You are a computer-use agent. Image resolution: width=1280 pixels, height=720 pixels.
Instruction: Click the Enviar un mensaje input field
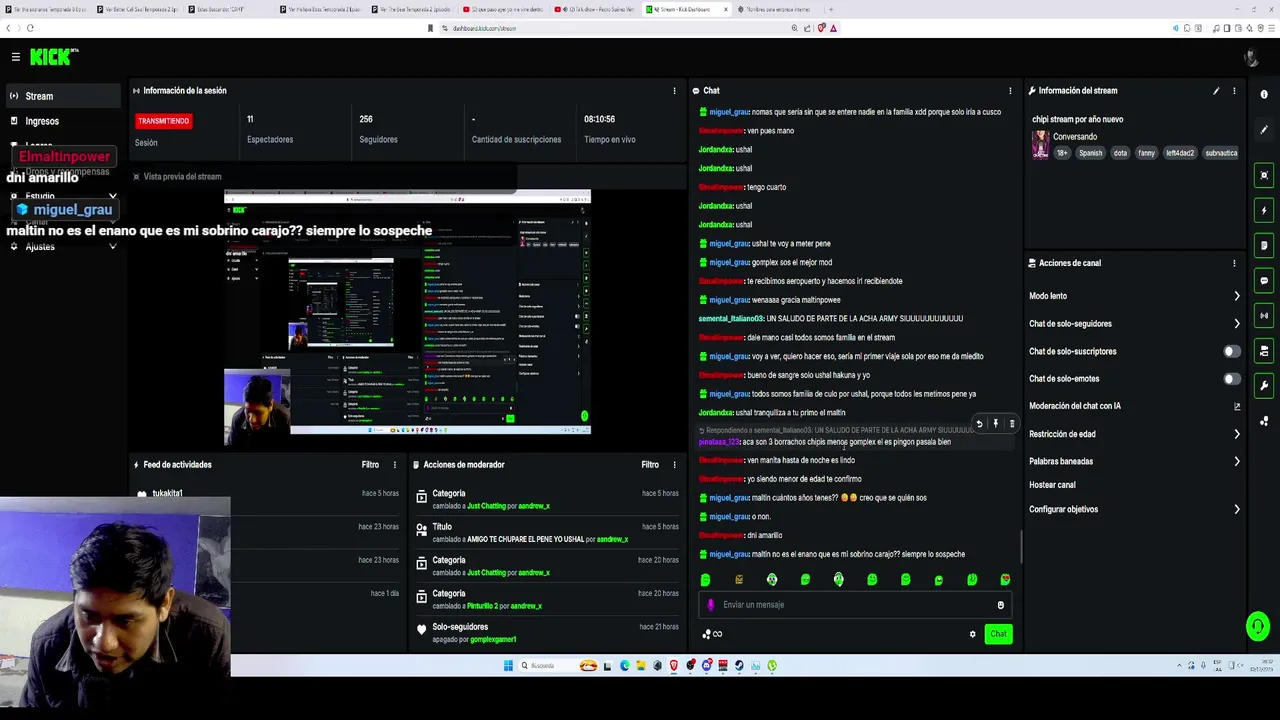click(x=855, y=605)
